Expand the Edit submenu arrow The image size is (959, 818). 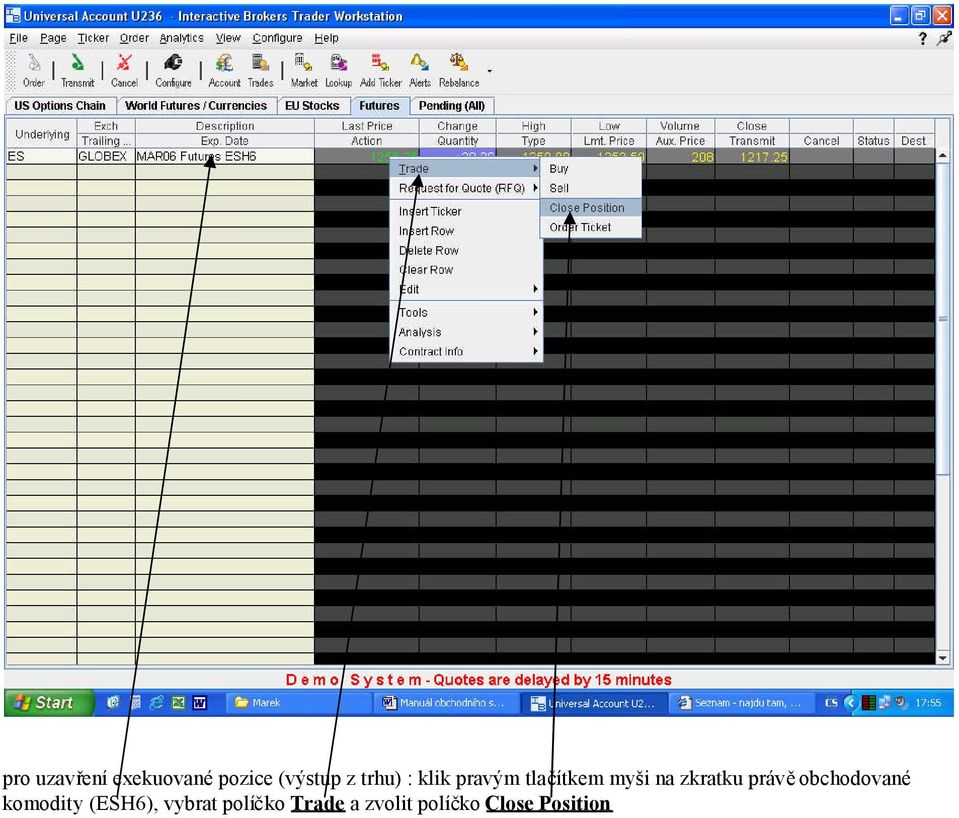click(535, 289)
